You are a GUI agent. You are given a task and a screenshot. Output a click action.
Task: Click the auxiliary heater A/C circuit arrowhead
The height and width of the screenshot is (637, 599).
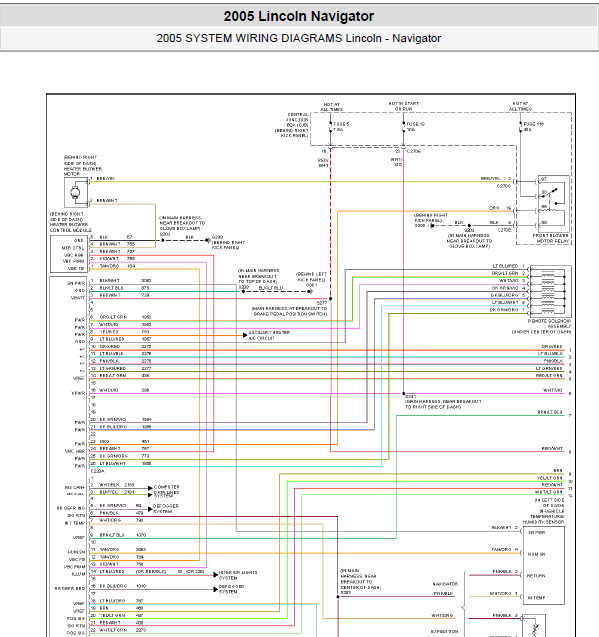point(245,335)
